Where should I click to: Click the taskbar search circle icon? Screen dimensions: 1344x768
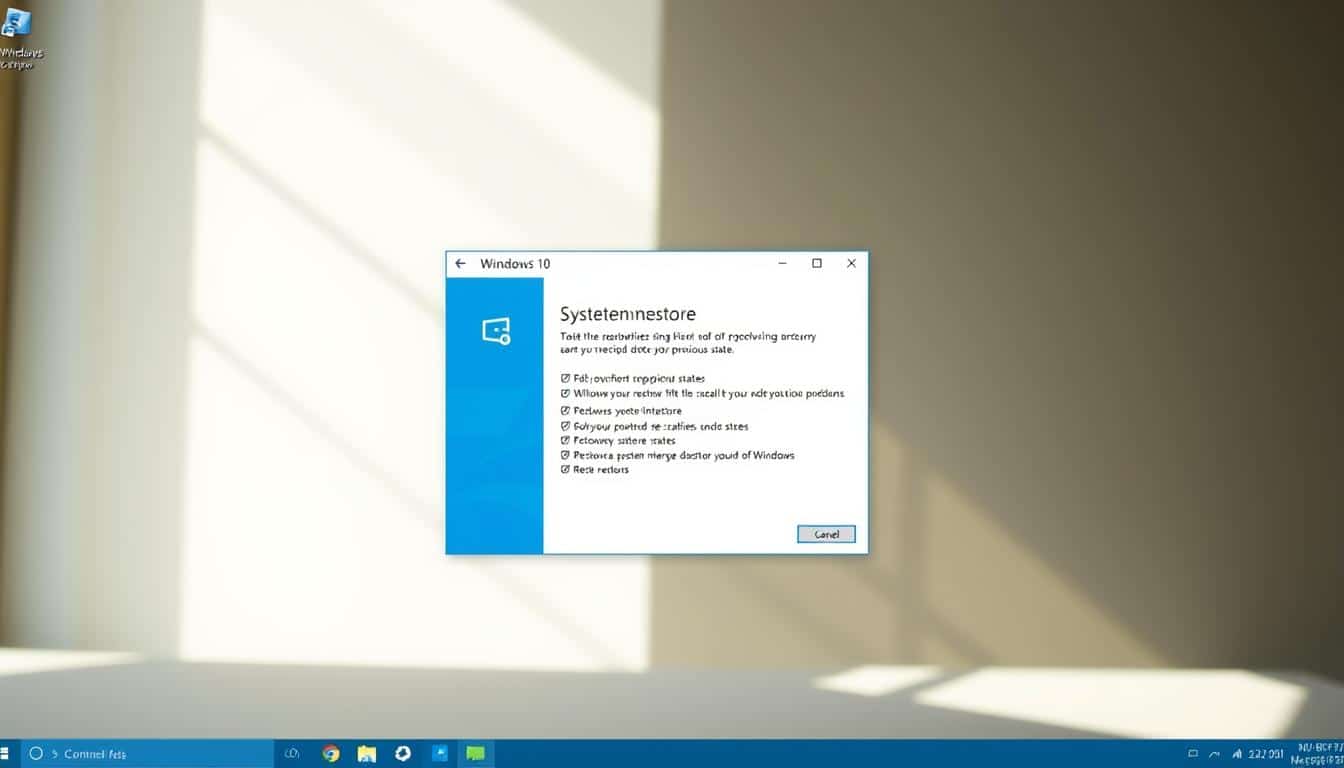[36, 754]
